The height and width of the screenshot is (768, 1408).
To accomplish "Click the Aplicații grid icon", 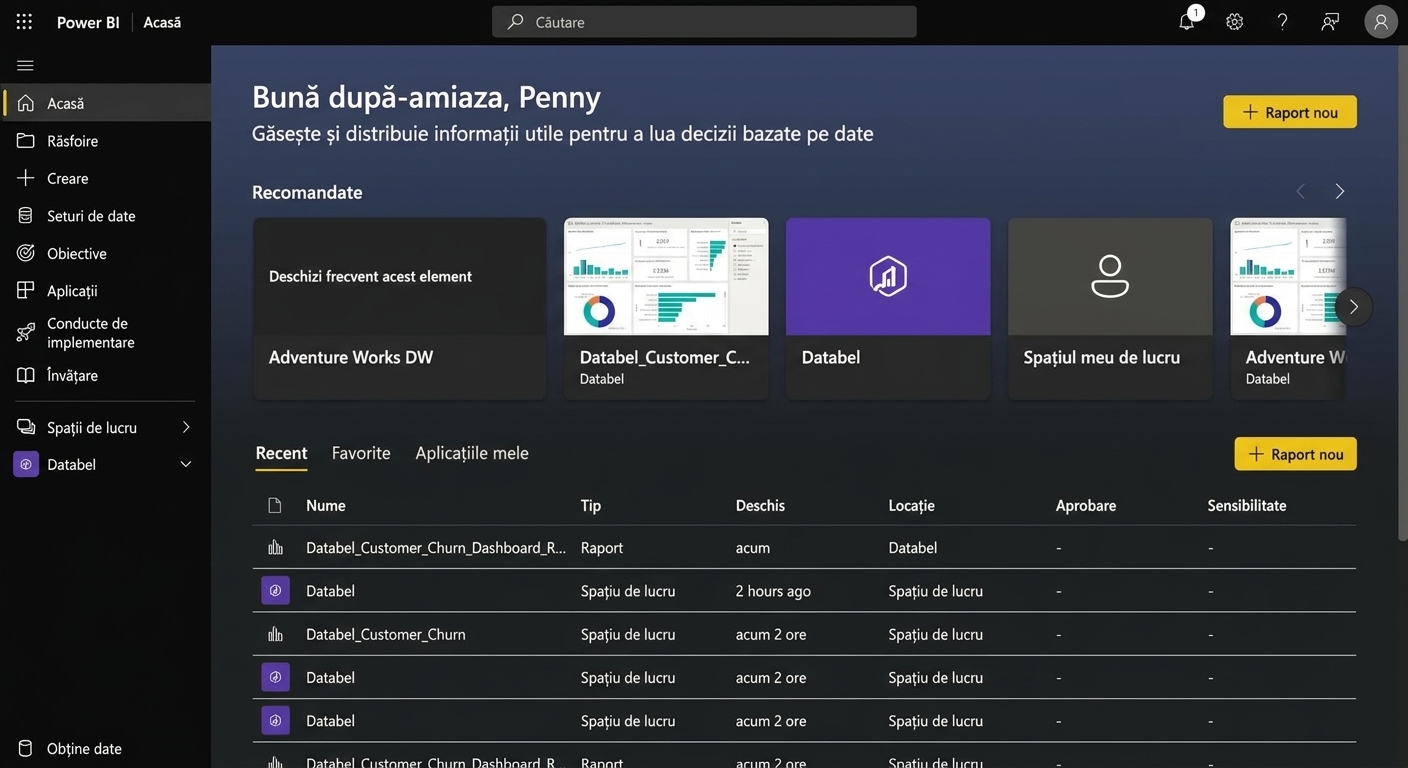I will (x=26, y=290).
